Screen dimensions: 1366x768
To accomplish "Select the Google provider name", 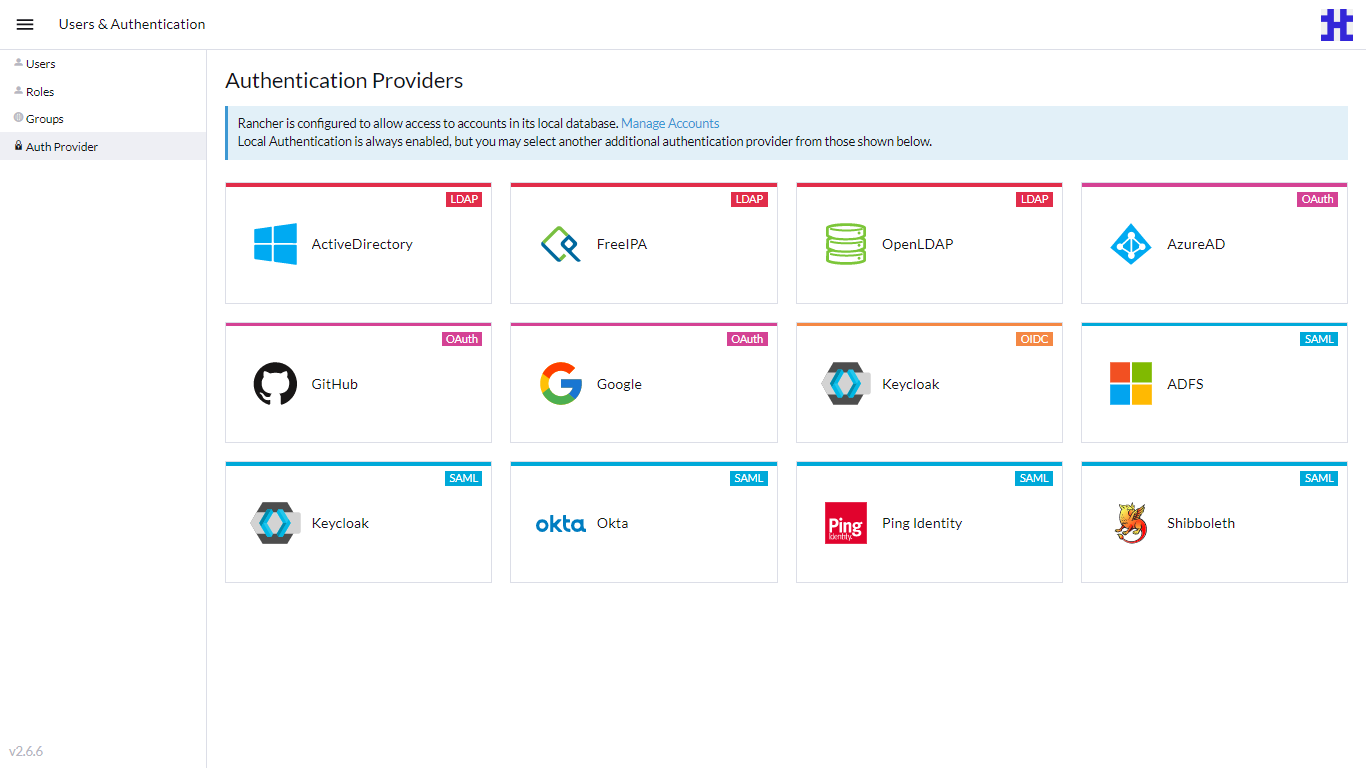I will 619,384.
